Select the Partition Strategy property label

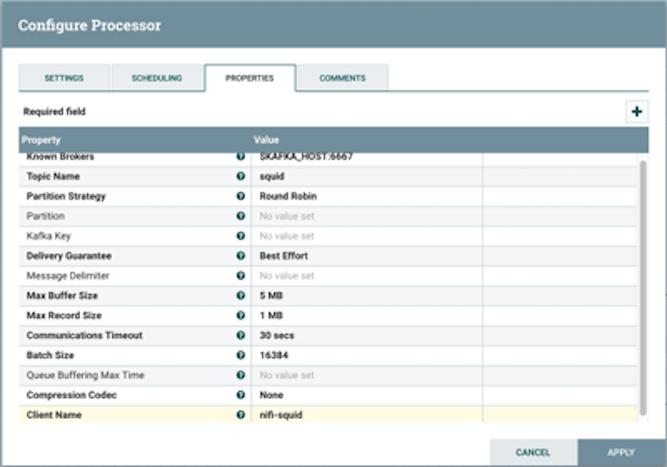click(x=66, y=196)
